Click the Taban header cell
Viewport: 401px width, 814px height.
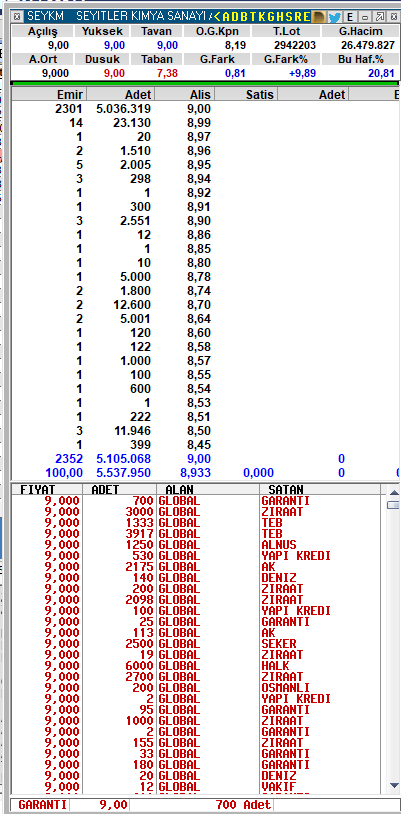pos(155,59)
